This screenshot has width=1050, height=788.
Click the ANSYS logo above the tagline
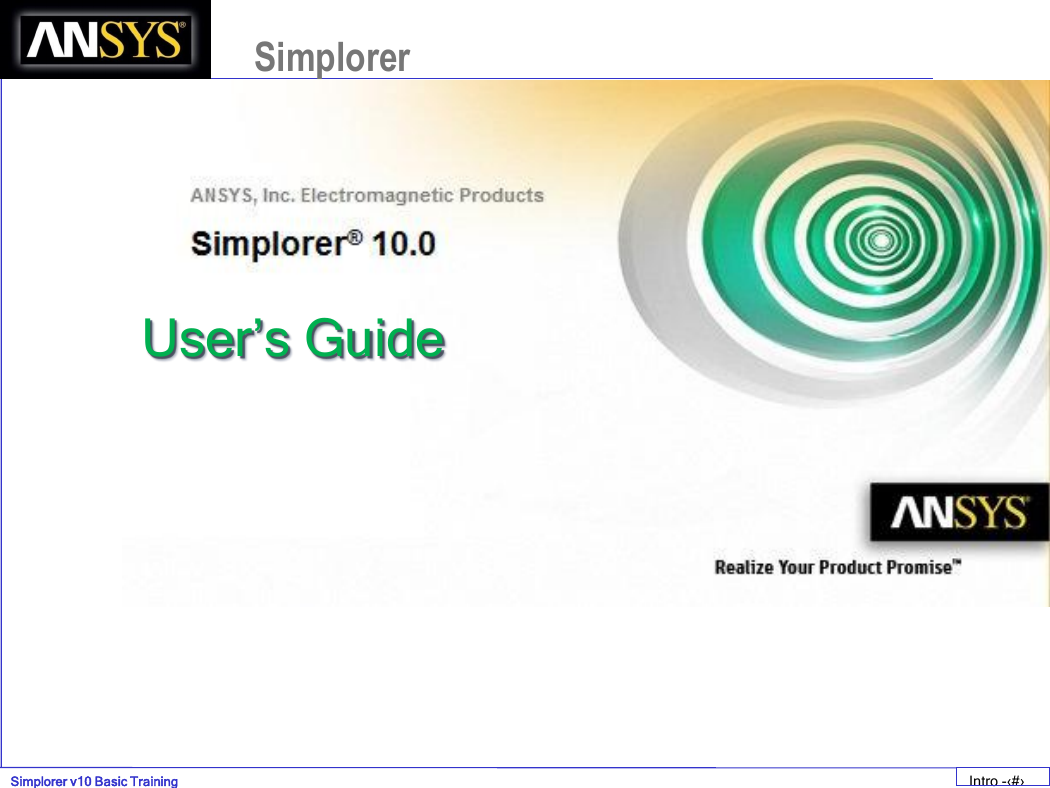click(x=959, y=512)
